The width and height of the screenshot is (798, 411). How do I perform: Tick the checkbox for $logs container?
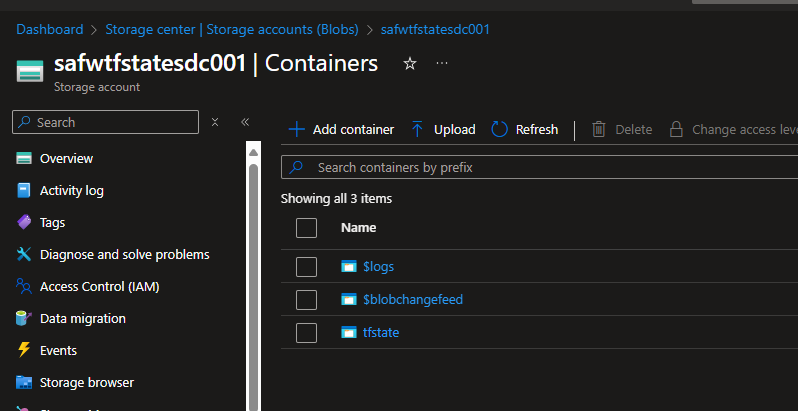(x=307, y=267)
